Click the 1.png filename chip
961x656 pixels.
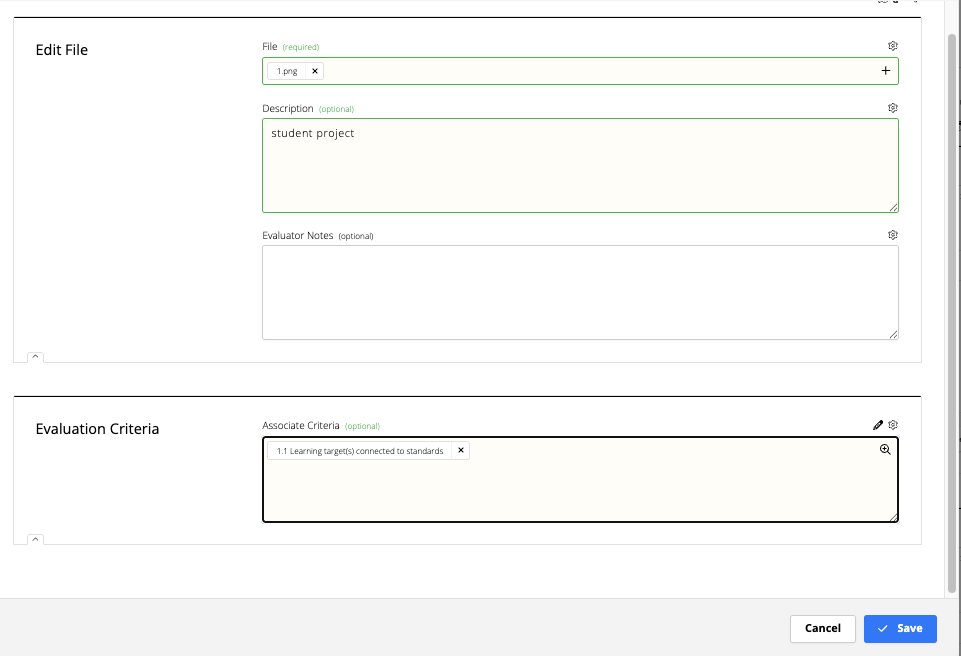click(x=288, y=70)
